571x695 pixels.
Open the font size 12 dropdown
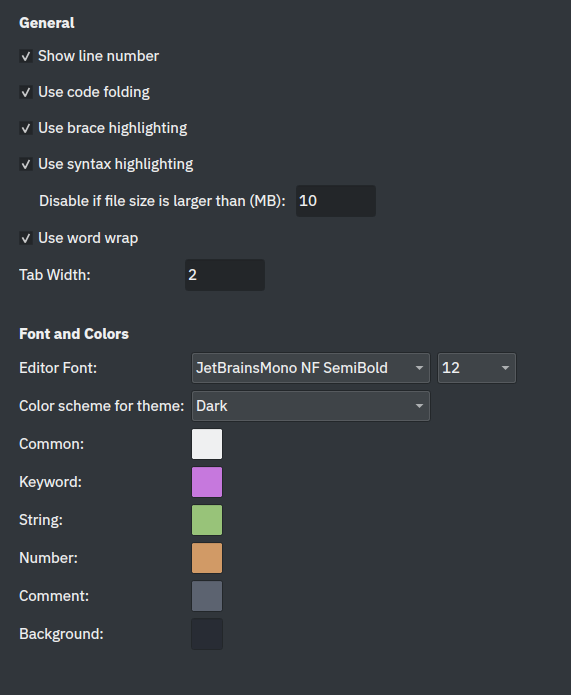click(x=477, y=368)
